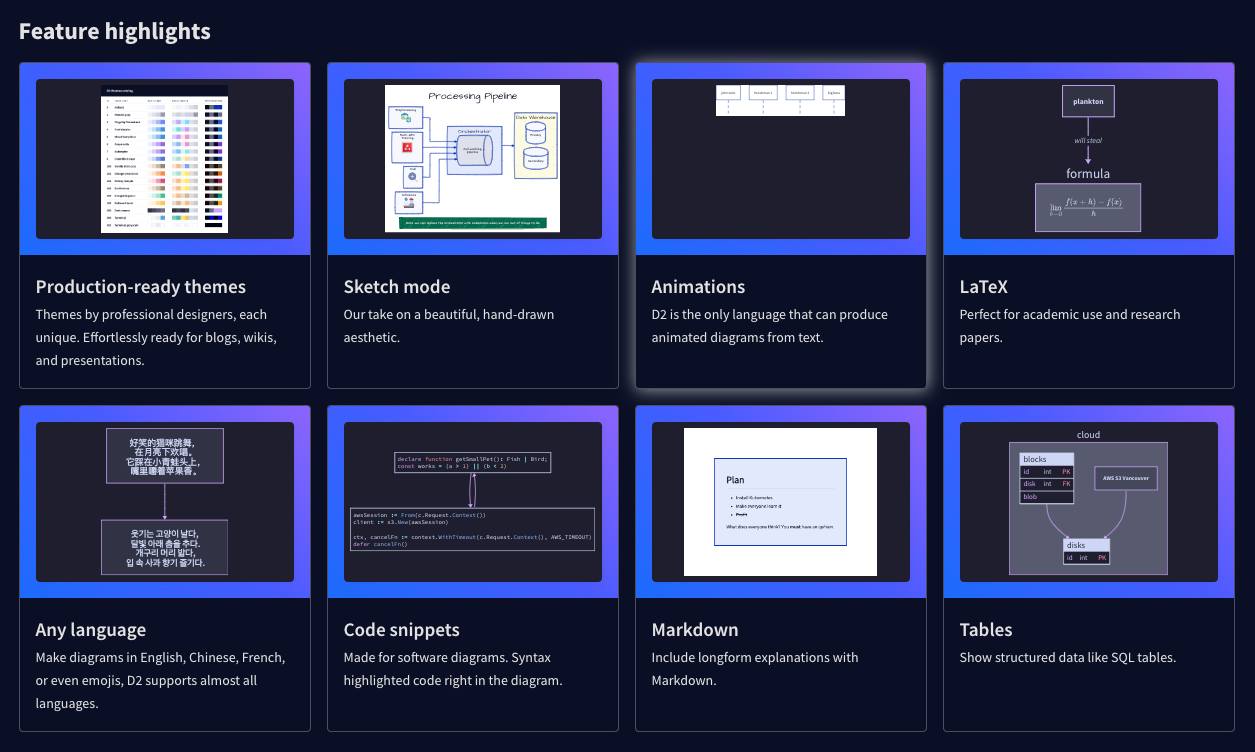
Task: Open the Markdown Plan diagram image
Action: tap(781, 502)
